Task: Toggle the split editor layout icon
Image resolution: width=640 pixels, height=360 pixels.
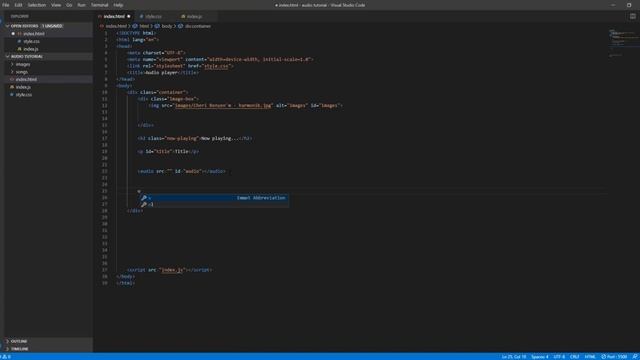Action: point(632,16)
